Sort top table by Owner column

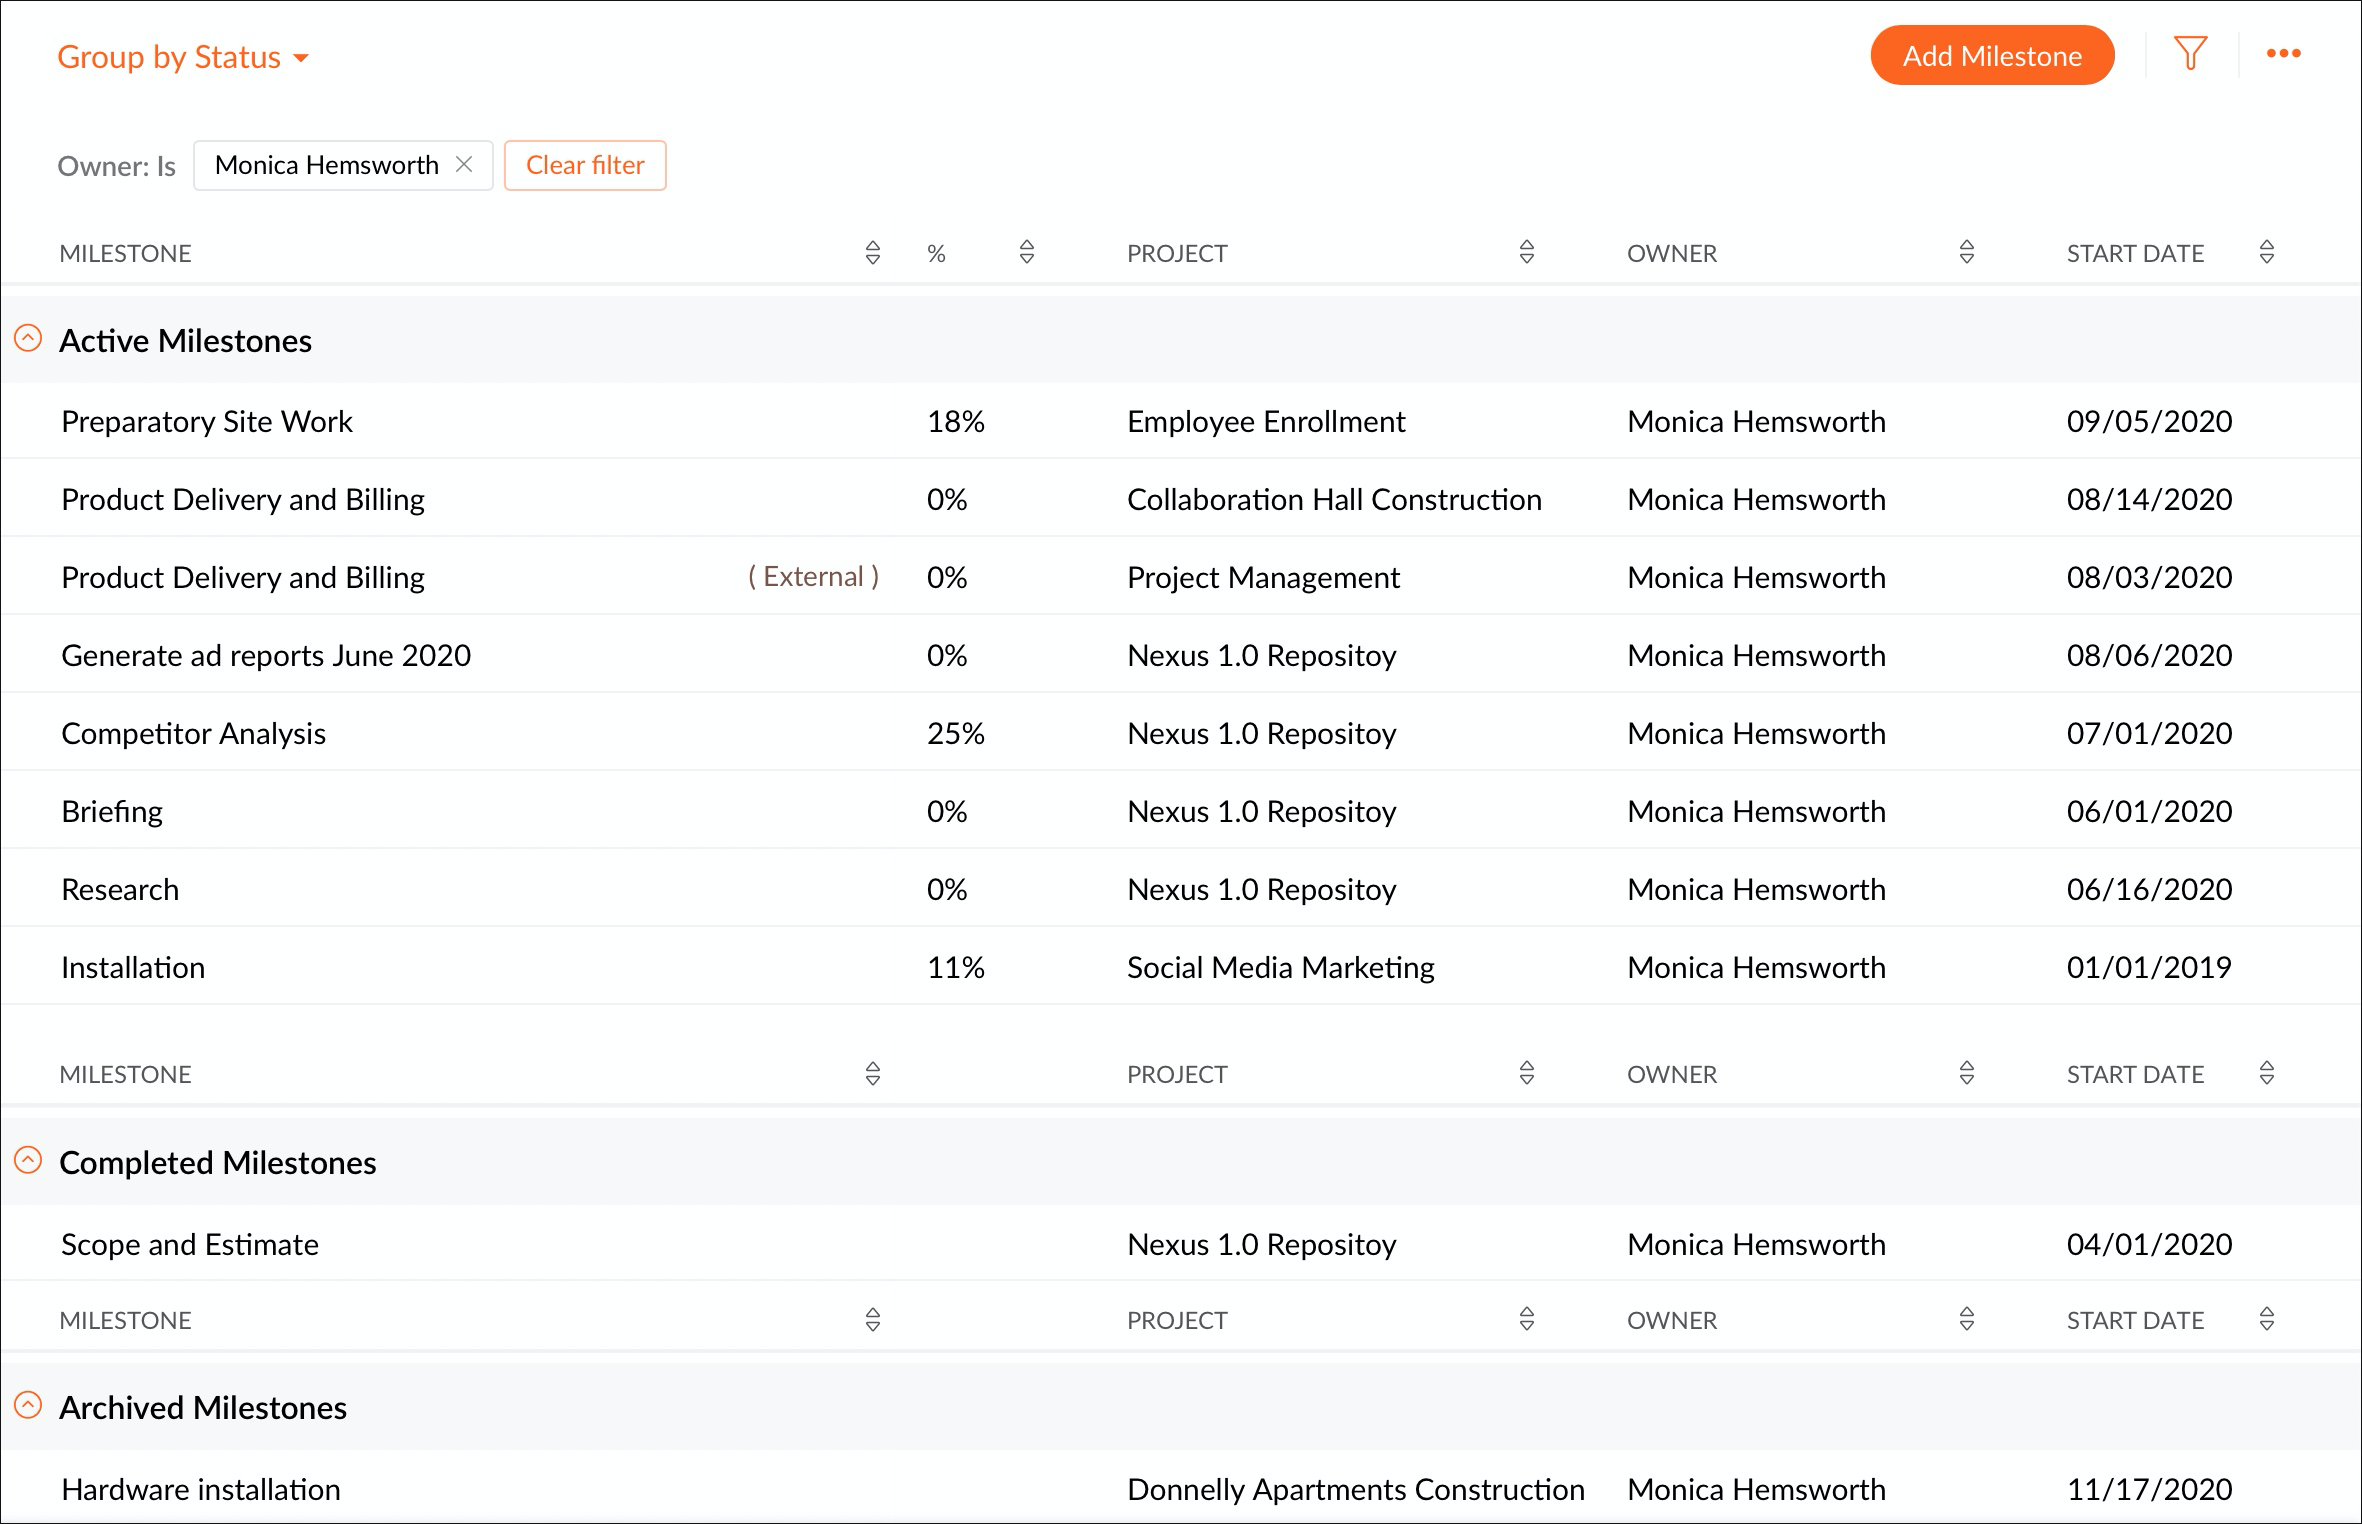pyautogui.click(x=1966, y=252)
